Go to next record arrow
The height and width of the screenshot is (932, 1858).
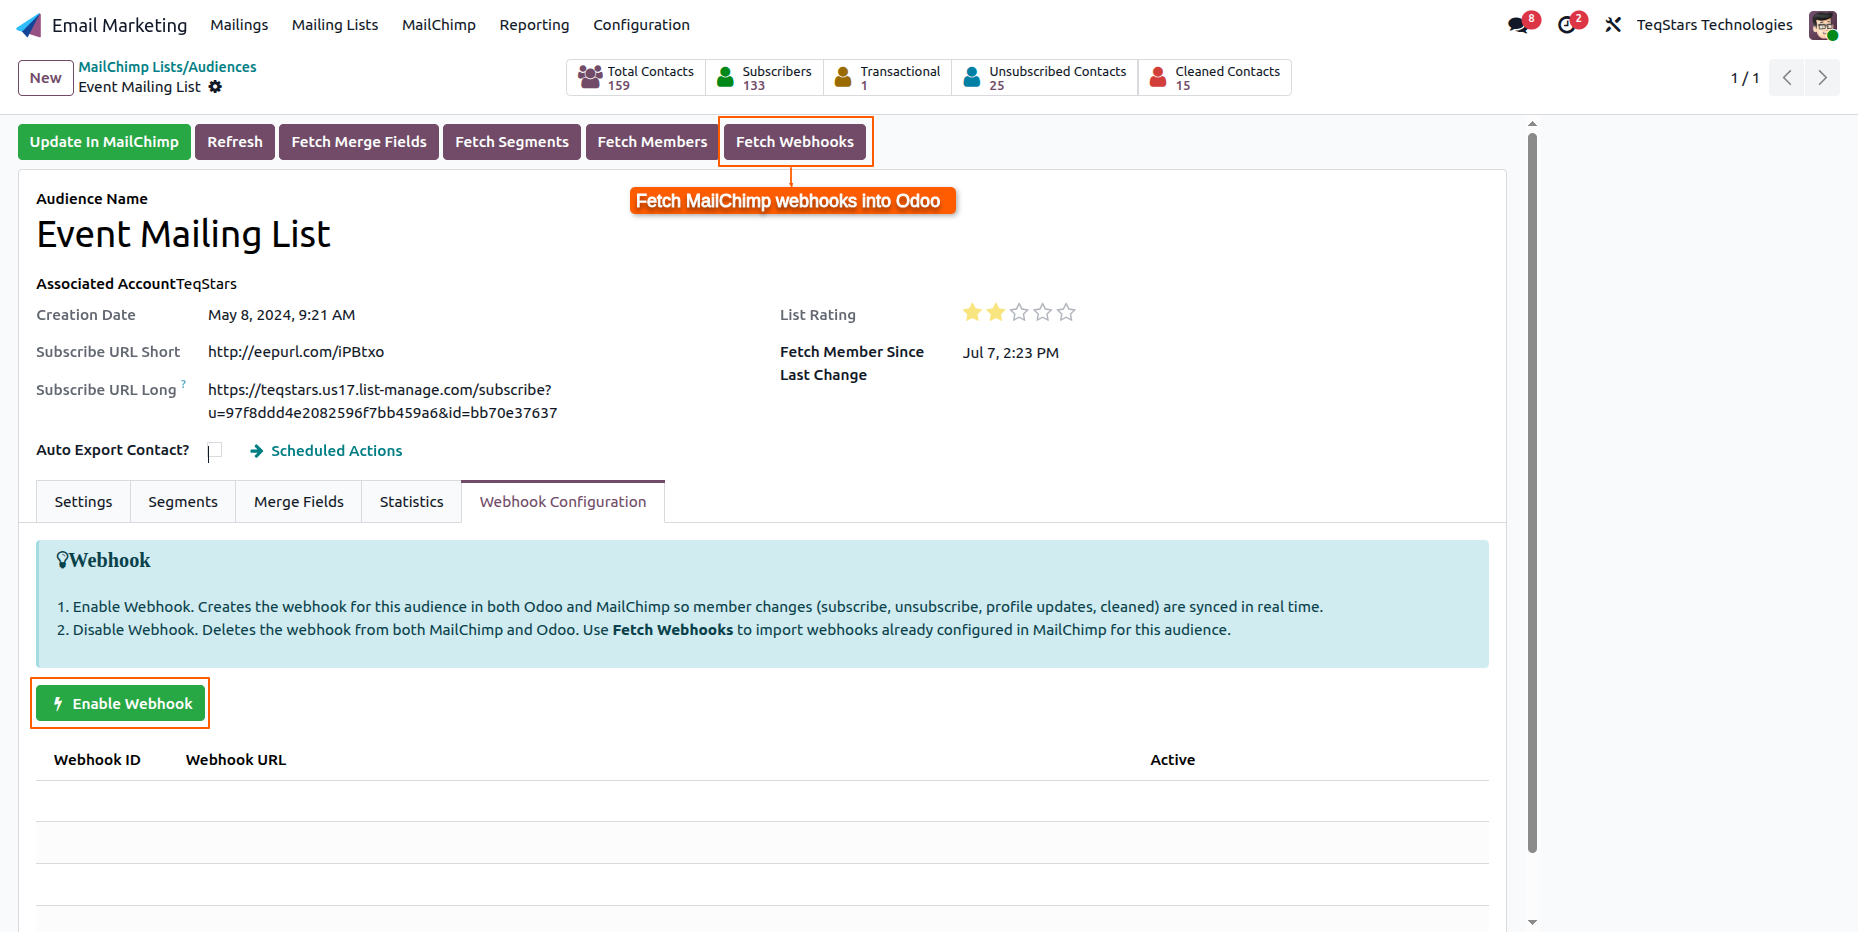(1822, 78)
